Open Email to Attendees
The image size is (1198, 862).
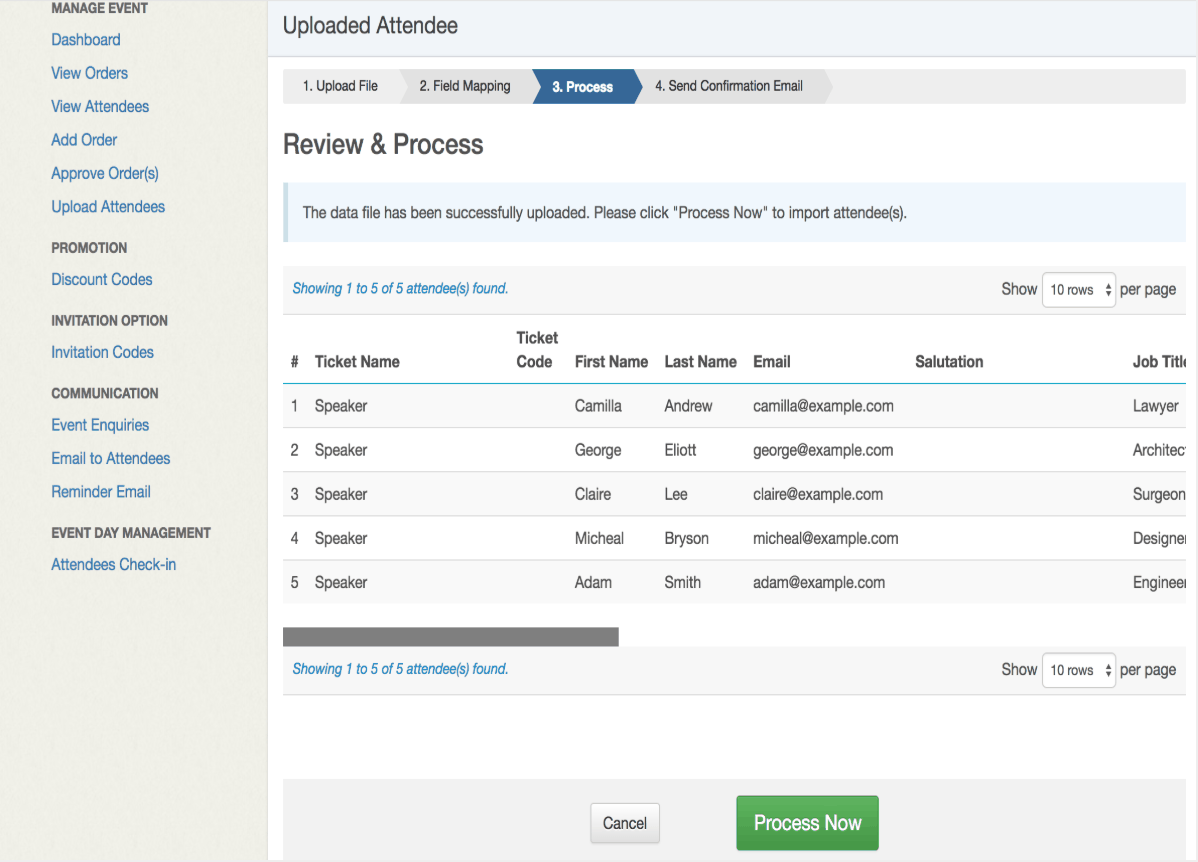point(111,459)
